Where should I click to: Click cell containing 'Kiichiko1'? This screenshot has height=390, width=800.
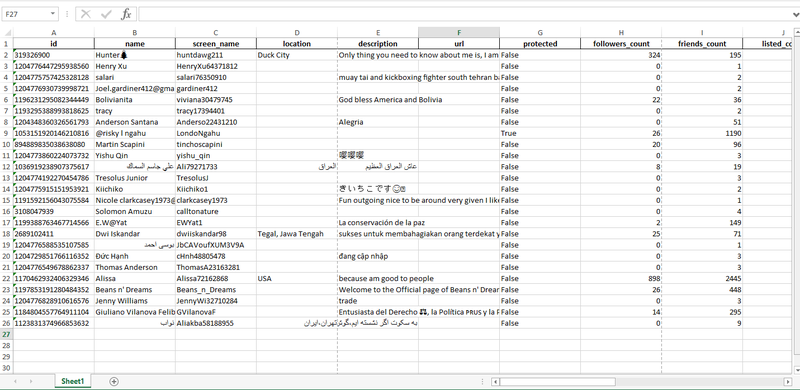[216, 189]
